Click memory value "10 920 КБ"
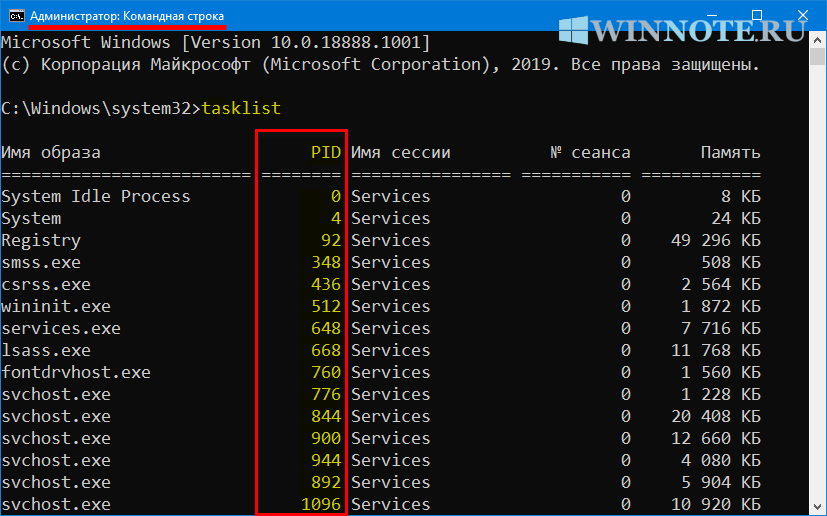Screen dimensions: 827x516 (x=716, y=504)
